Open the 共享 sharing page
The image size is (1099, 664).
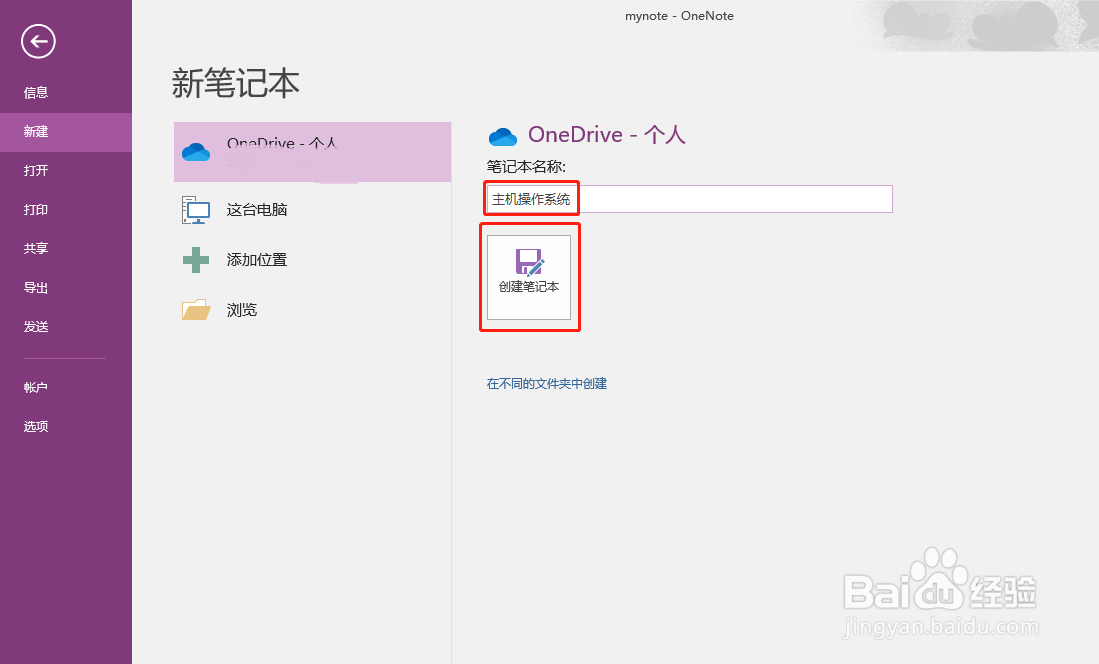pyautogui.click(x=66, y=248)
